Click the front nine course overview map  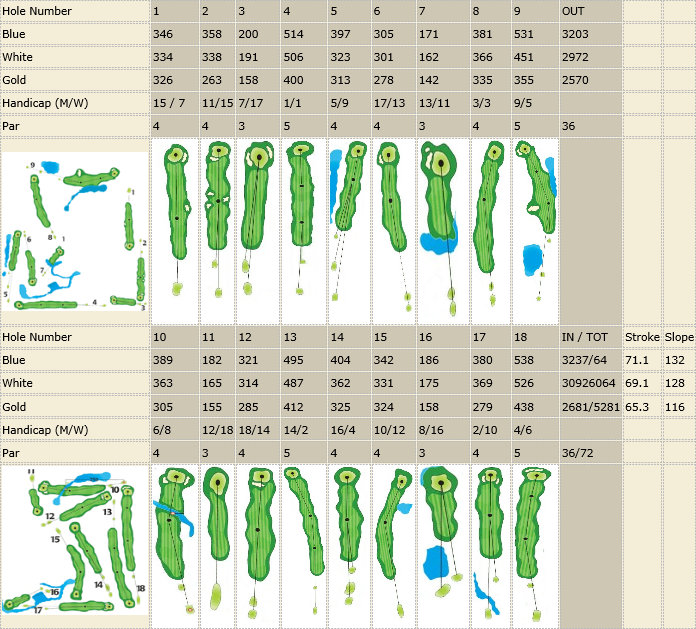(75, 230)
